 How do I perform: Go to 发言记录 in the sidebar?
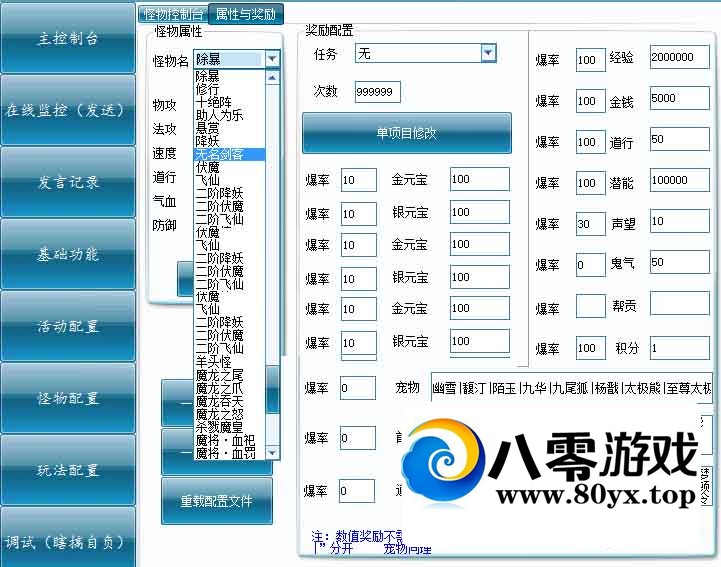click(68, 183)
